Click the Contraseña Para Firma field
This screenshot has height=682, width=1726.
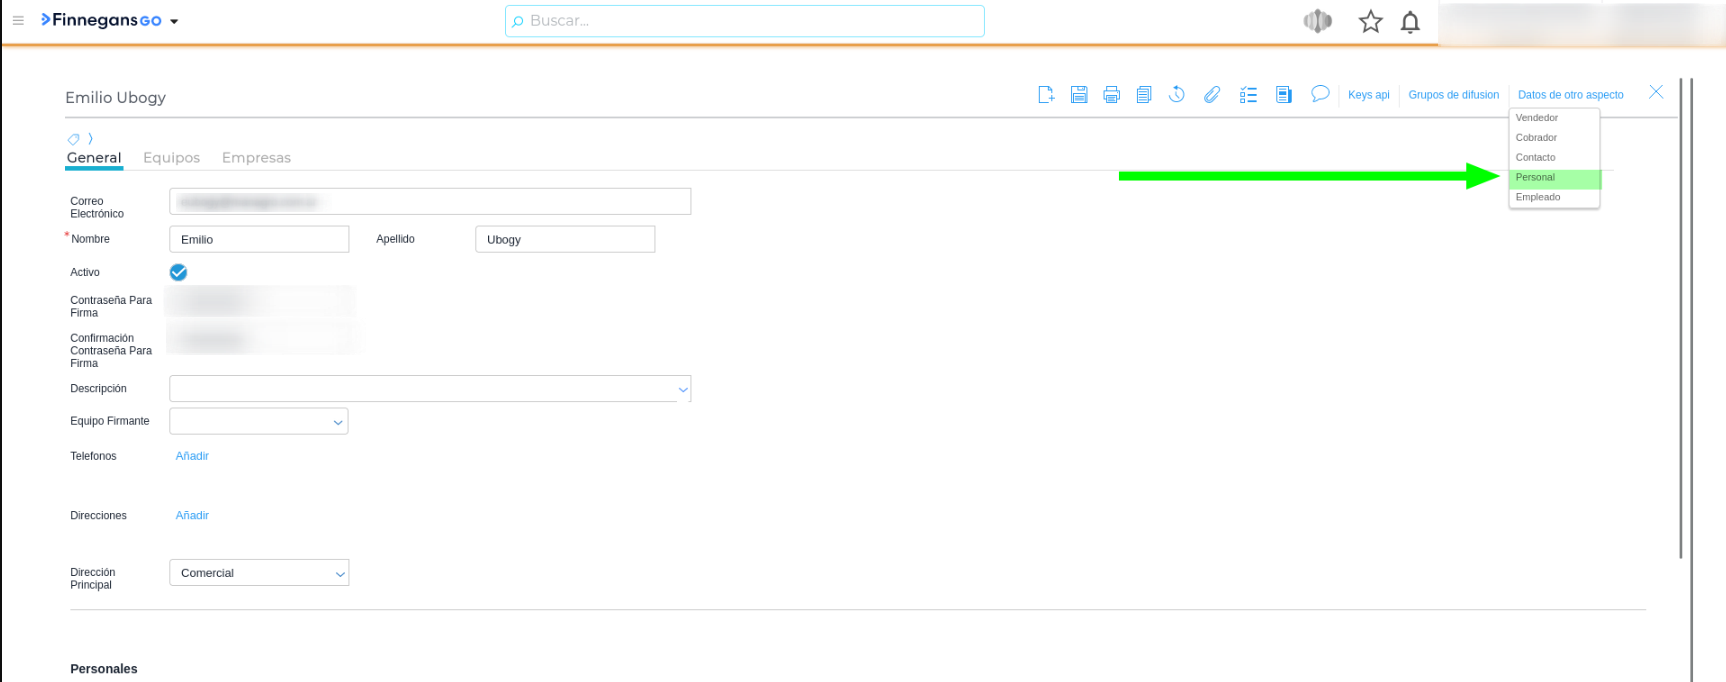click(259, 302)
